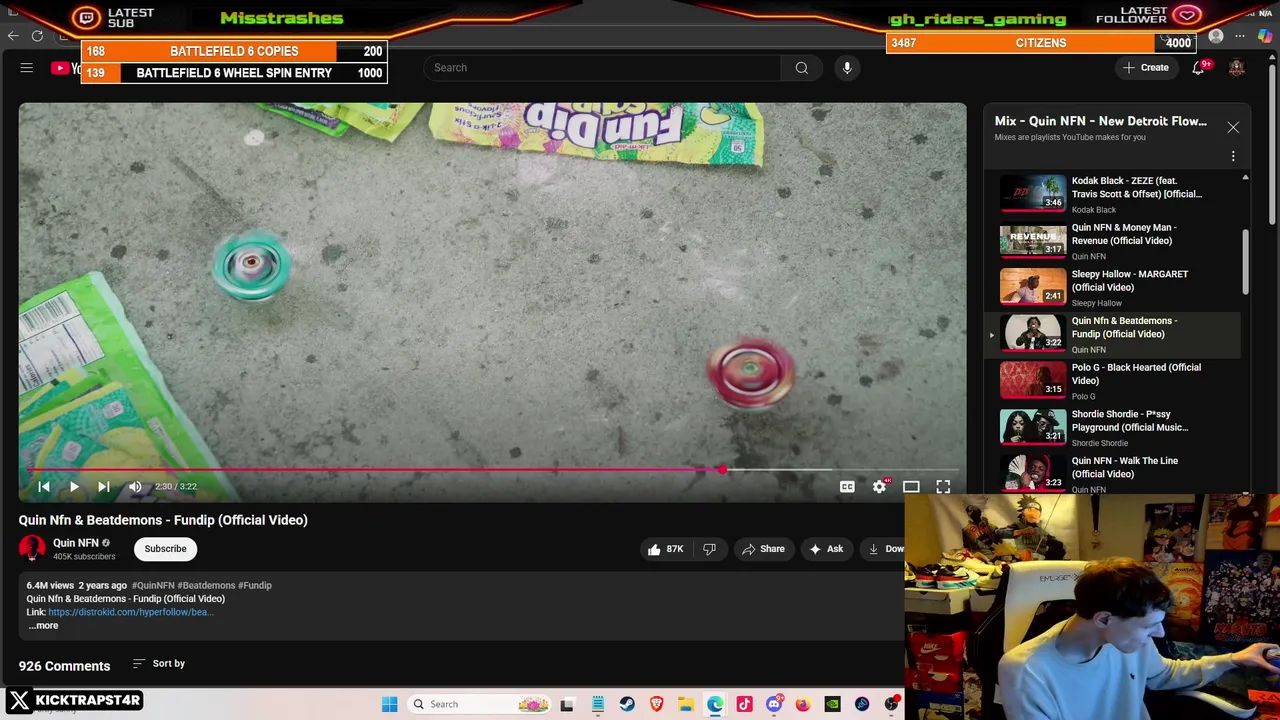Click the Mix playlist title header
The height and width of the screenshot is (720, 1280).
pyautogui.click(x=1100, y=121)
